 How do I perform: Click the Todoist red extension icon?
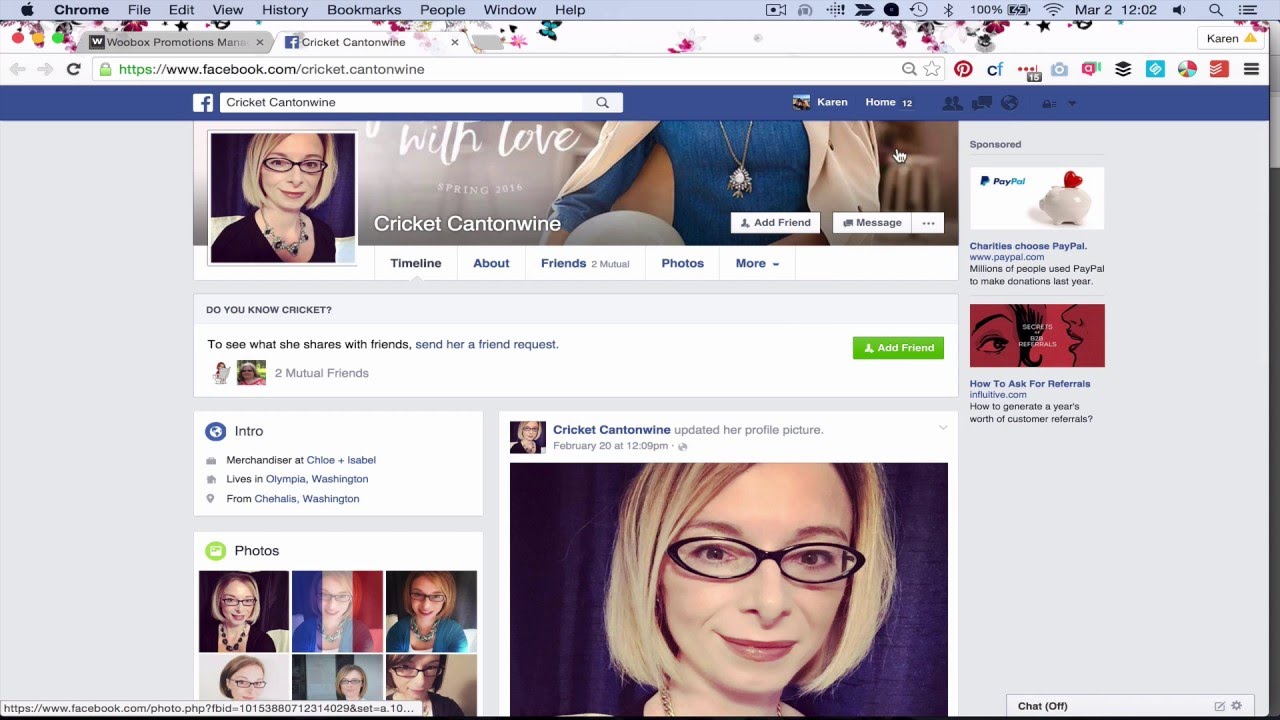click(1219, 69)
